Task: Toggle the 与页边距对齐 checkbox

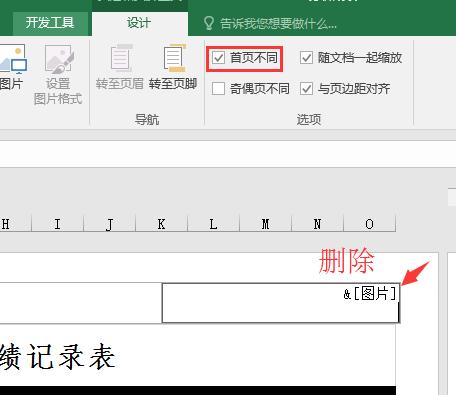Action: coord(306,89)
